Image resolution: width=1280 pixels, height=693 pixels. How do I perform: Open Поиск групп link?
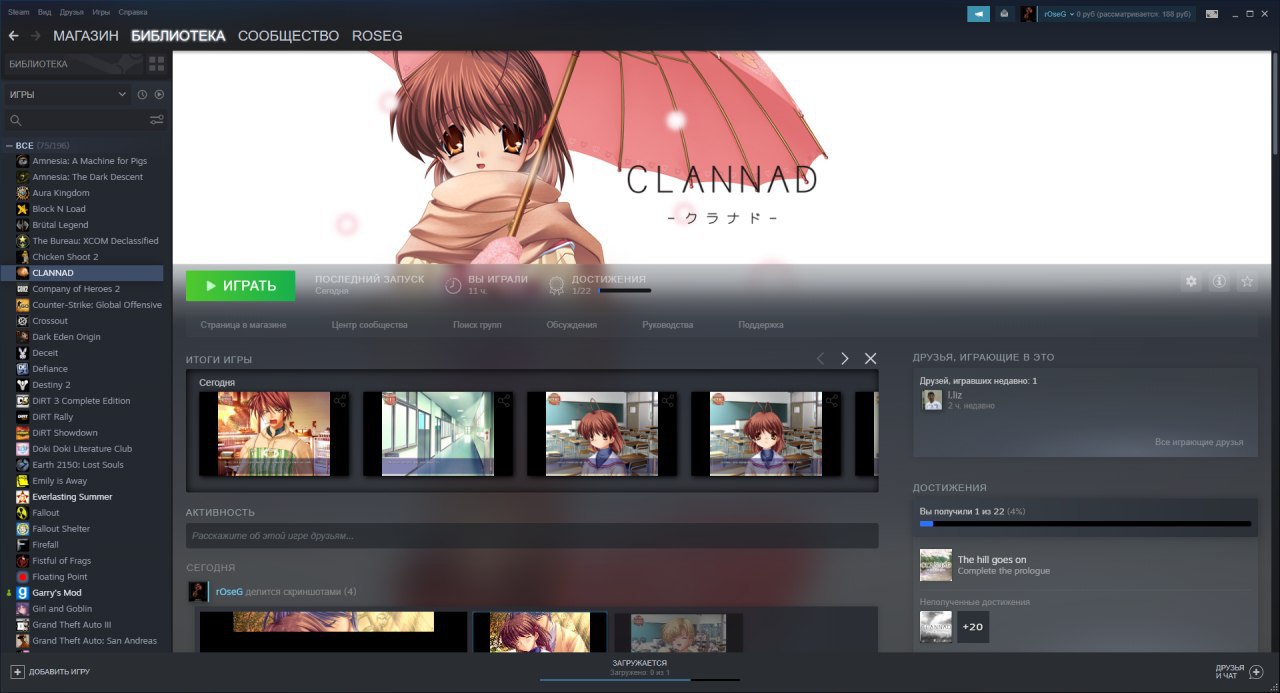pos(477,325)
